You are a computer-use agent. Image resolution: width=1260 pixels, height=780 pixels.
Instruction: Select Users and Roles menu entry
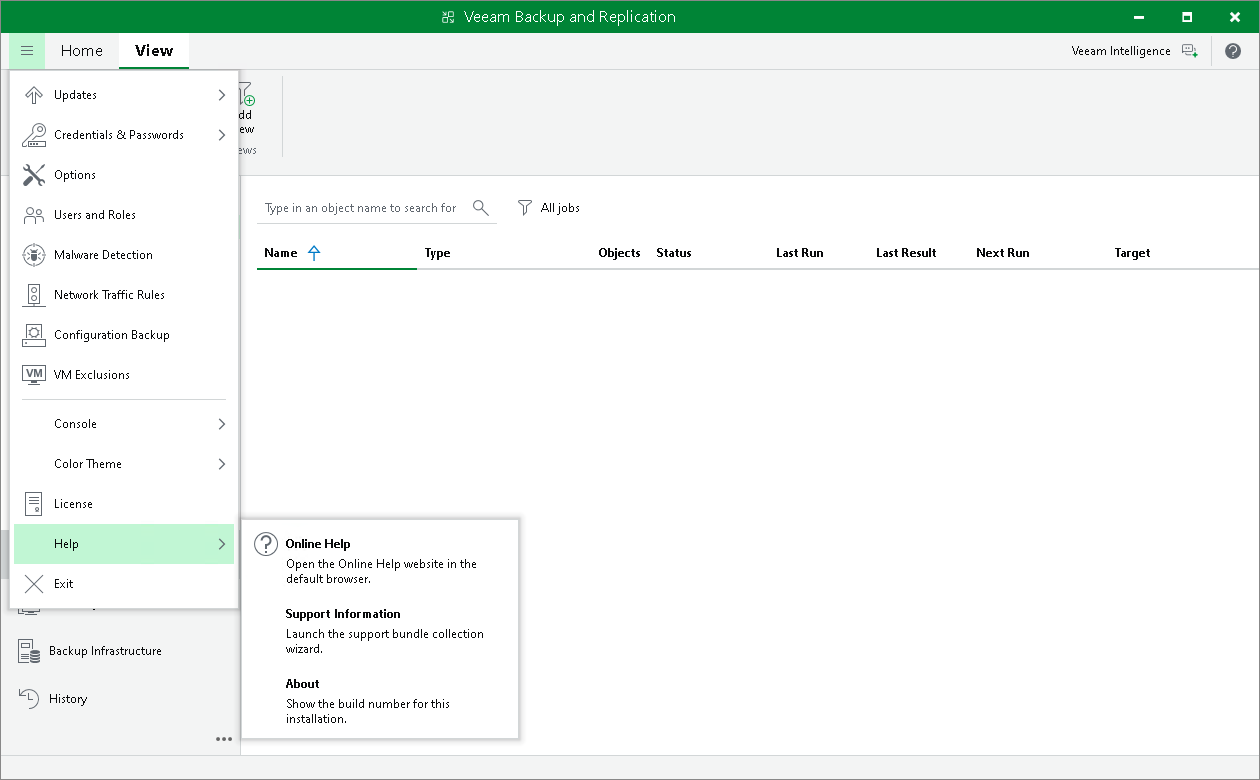pyautogui.click(x=124, y=215)
